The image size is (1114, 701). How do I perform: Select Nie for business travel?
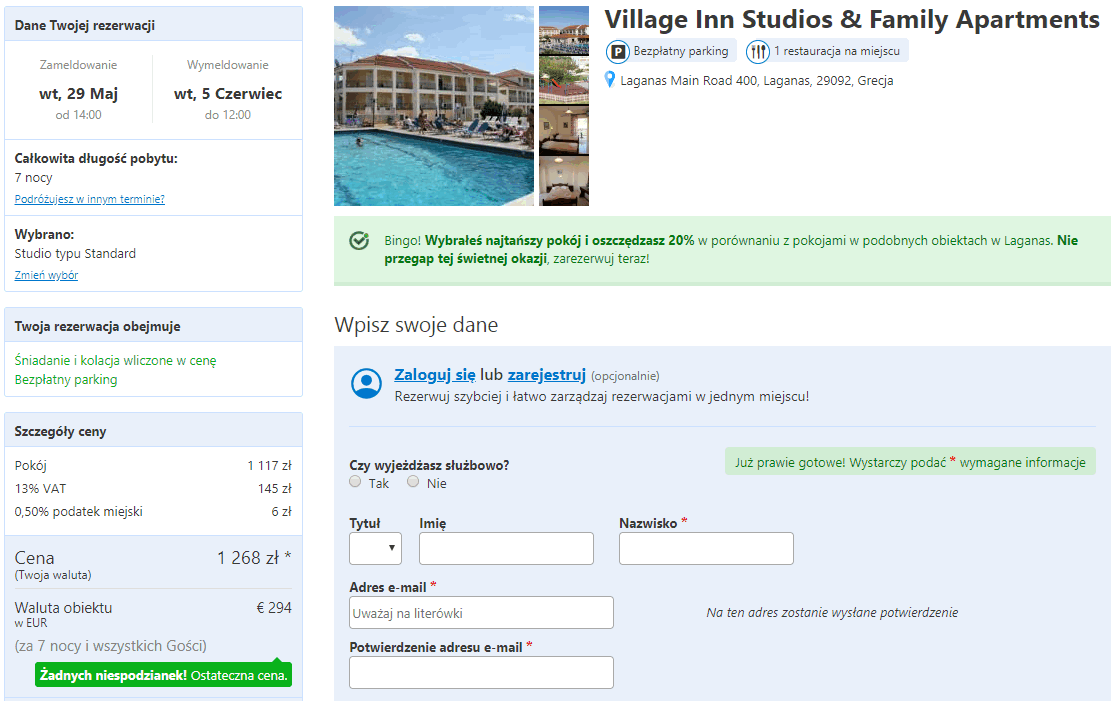(x=413, y=482)
